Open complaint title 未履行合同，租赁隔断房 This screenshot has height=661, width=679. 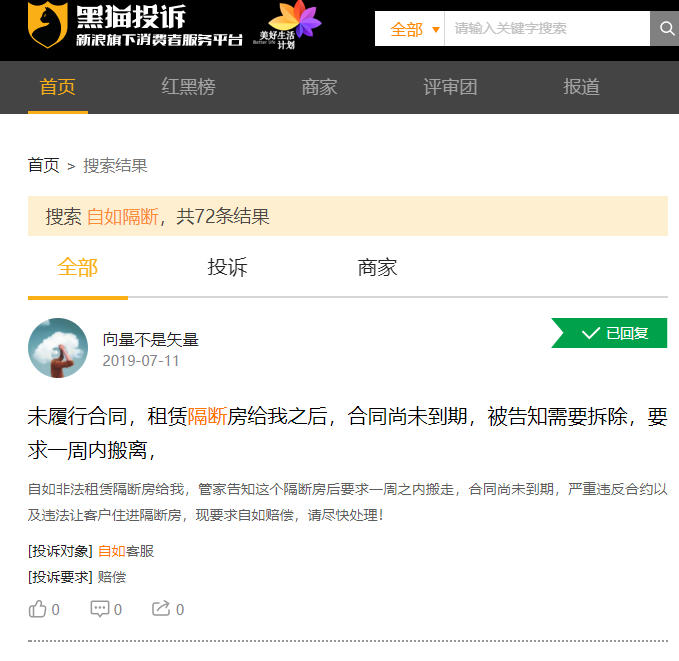click(347, 433)
